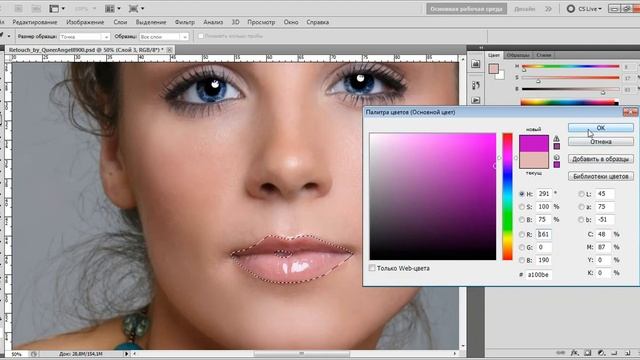Switch to the 'Стили' styles tab
640x360 pixels.
tap(543, 55)
